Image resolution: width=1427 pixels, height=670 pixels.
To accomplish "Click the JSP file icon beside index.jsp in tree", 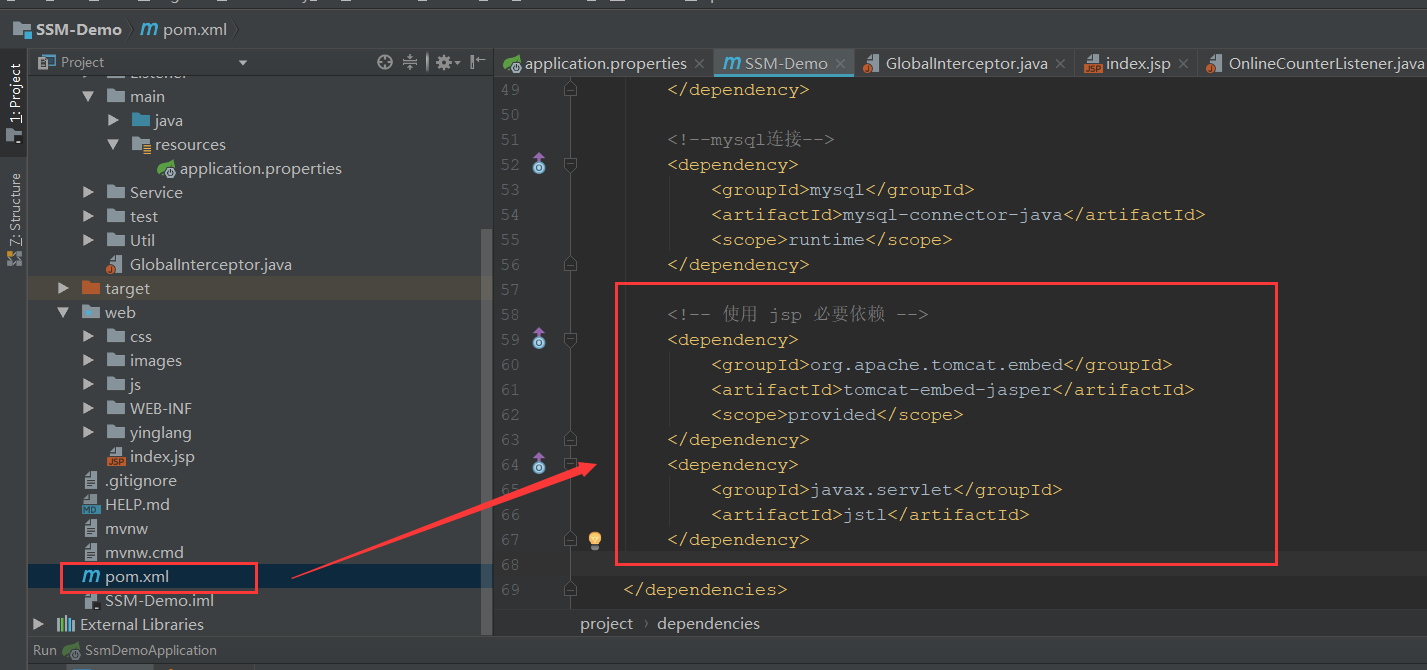I will 116,456.
